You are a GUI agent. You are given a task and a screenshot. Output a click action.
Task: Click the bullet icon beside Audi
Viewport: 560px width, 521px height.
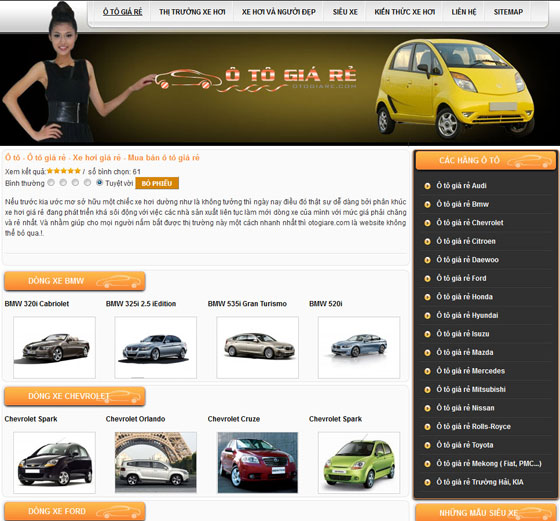(x=427, y=186)
